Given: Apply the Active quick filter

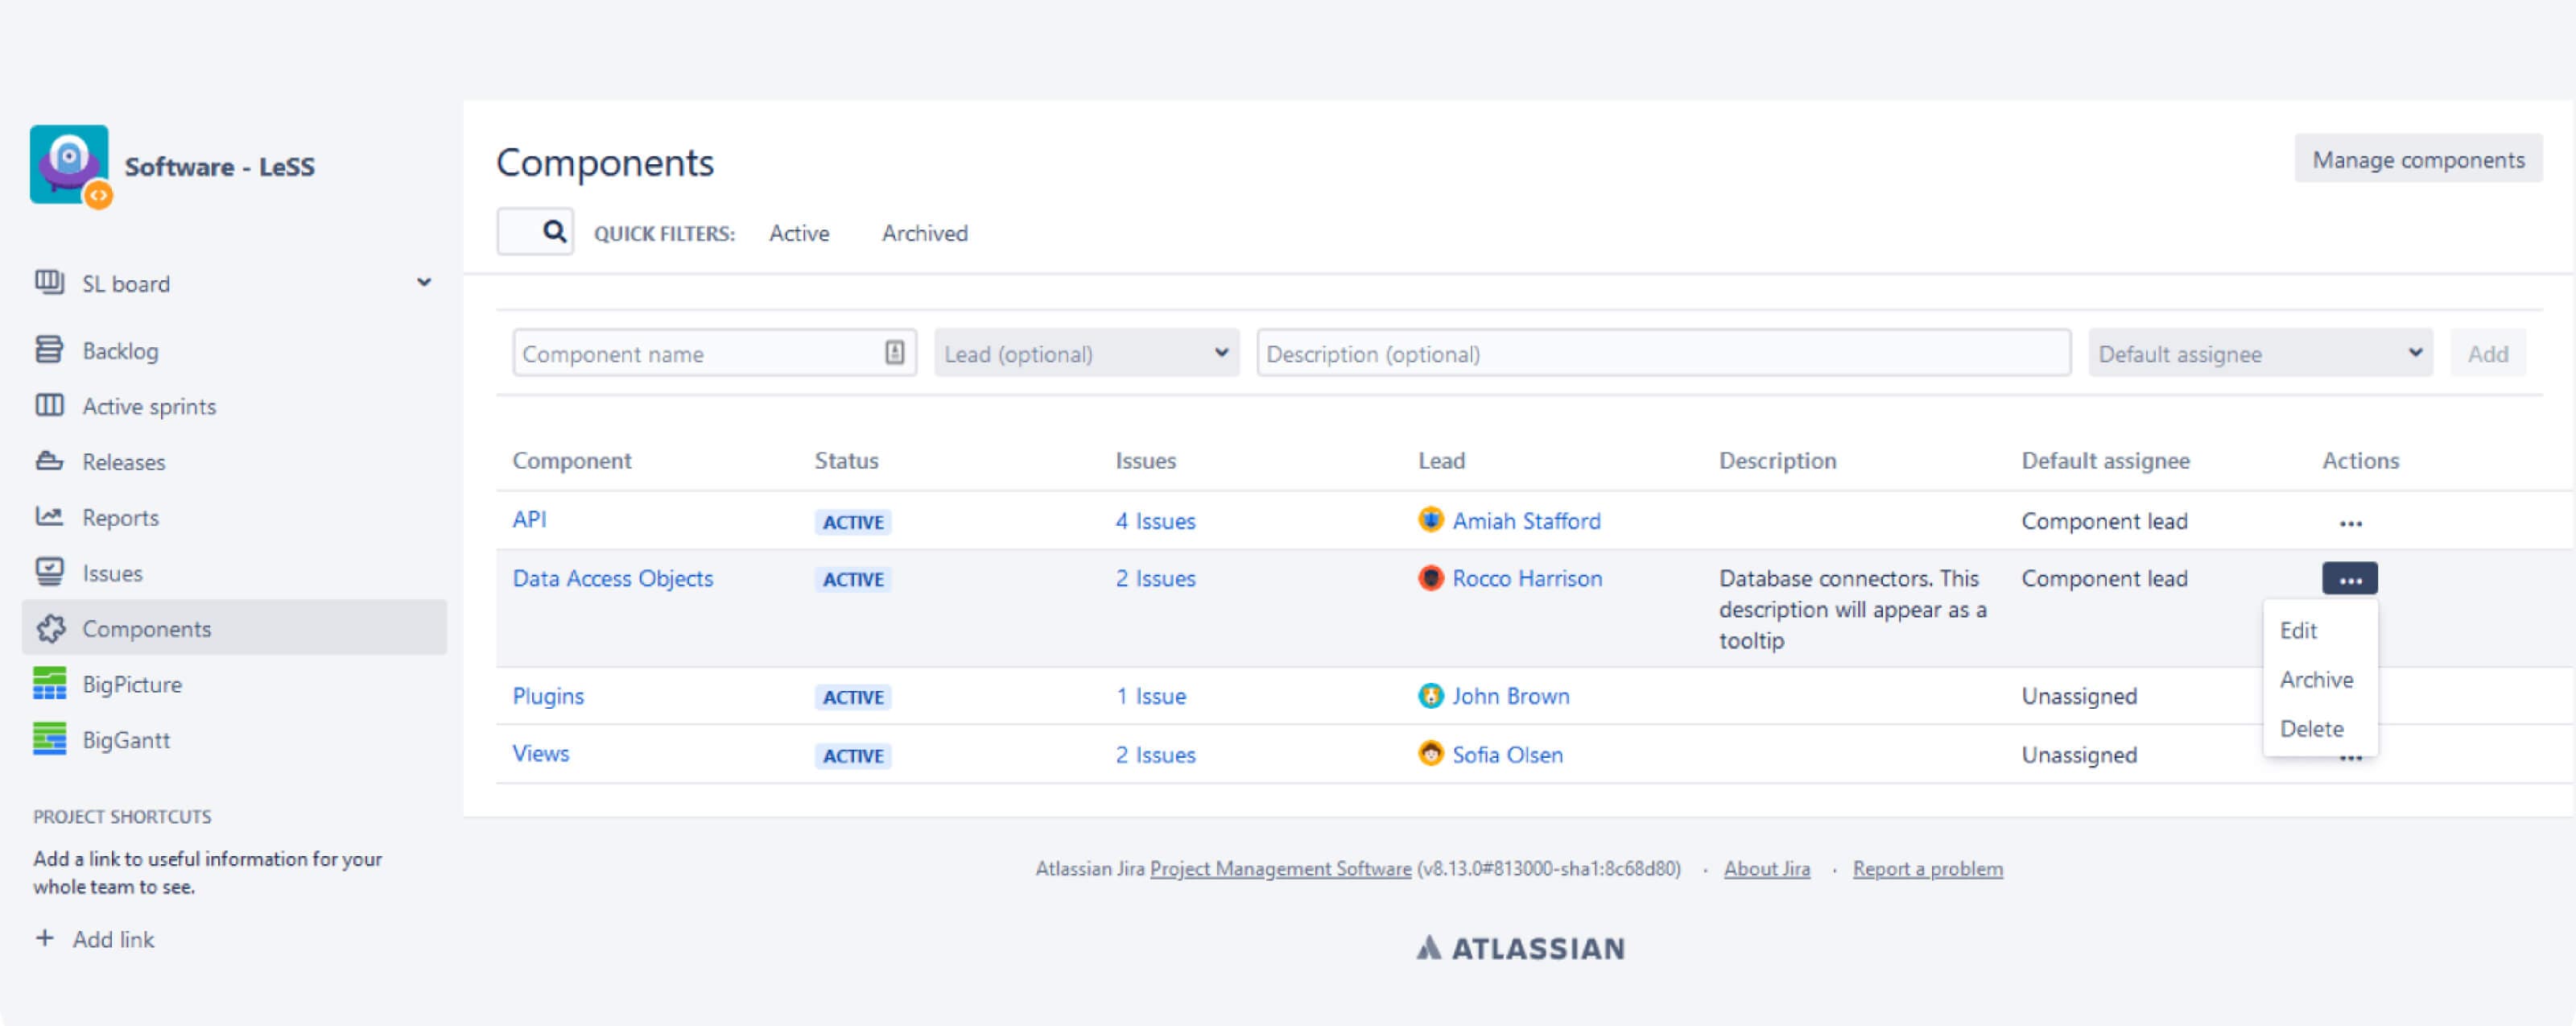Looking at the screenshot, I should pyautogui.click(x=799, y=233).
